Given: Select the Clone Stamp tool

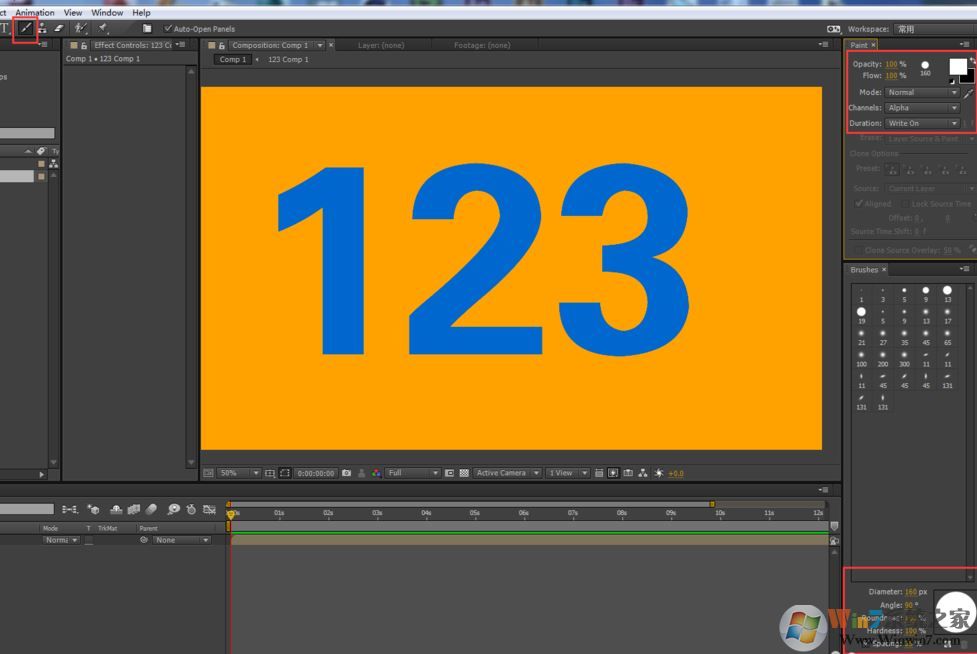Looking at the screenshot, I should (x=42, y=28).
